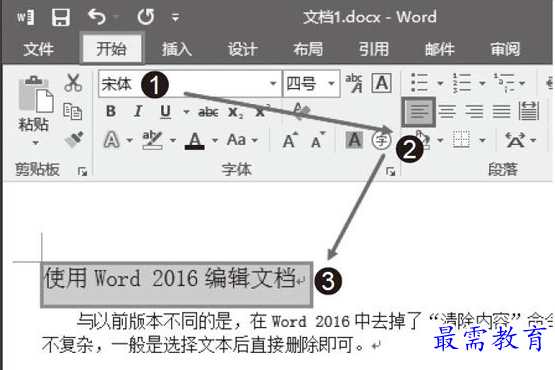Switch to the 布局 tab
Image resolution: width=555 pixels, height=370 pixels.
[x=308, y=49]
